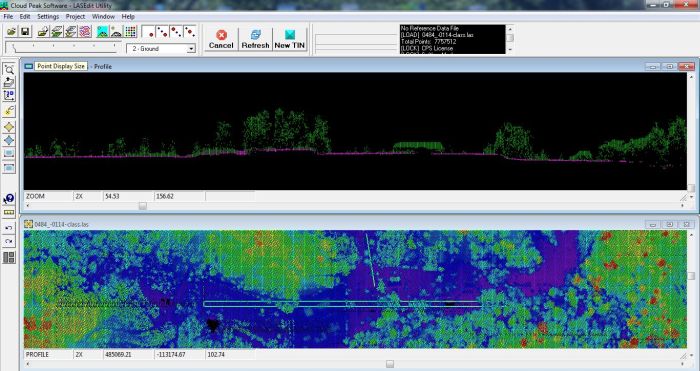Click the save floppy disk icon
Image resolution: width=700 pixels, height=371 pixels.
[25, 31]
